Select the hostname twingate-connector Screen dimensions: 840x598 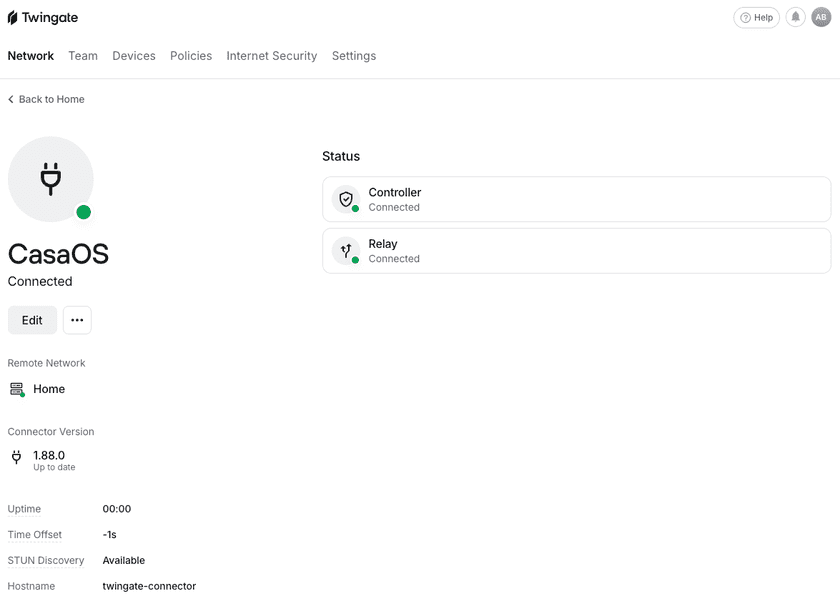click(x=149, y=586)
